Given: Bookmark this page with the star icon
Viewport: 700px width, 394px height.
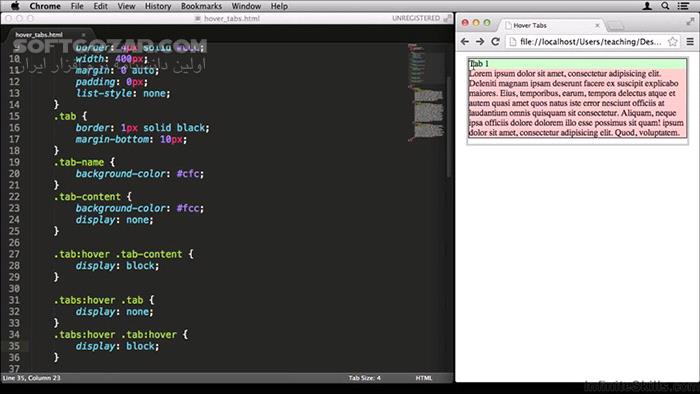Looking at the screenshot, I should coord(672,41).
